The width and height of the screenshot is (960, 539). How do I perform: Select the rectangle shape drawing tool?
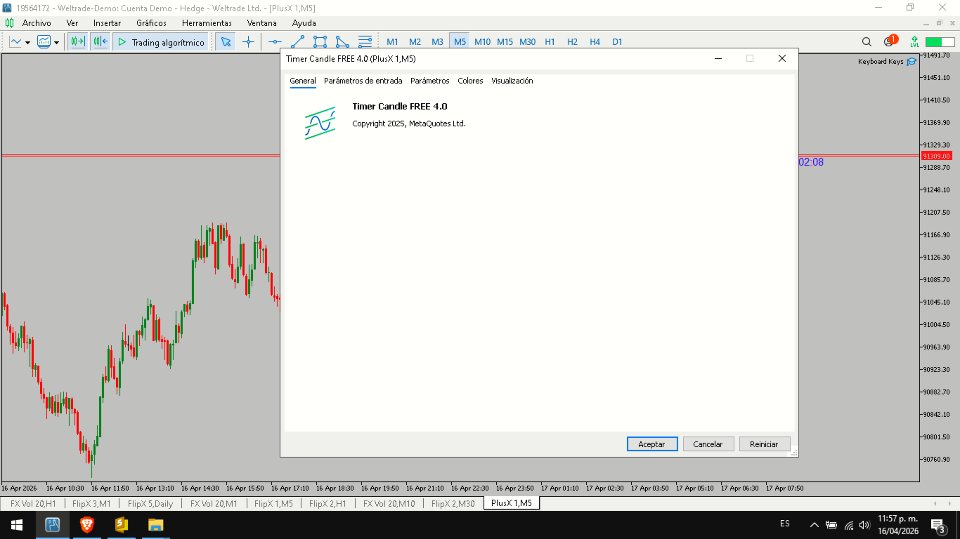point(320,42)
